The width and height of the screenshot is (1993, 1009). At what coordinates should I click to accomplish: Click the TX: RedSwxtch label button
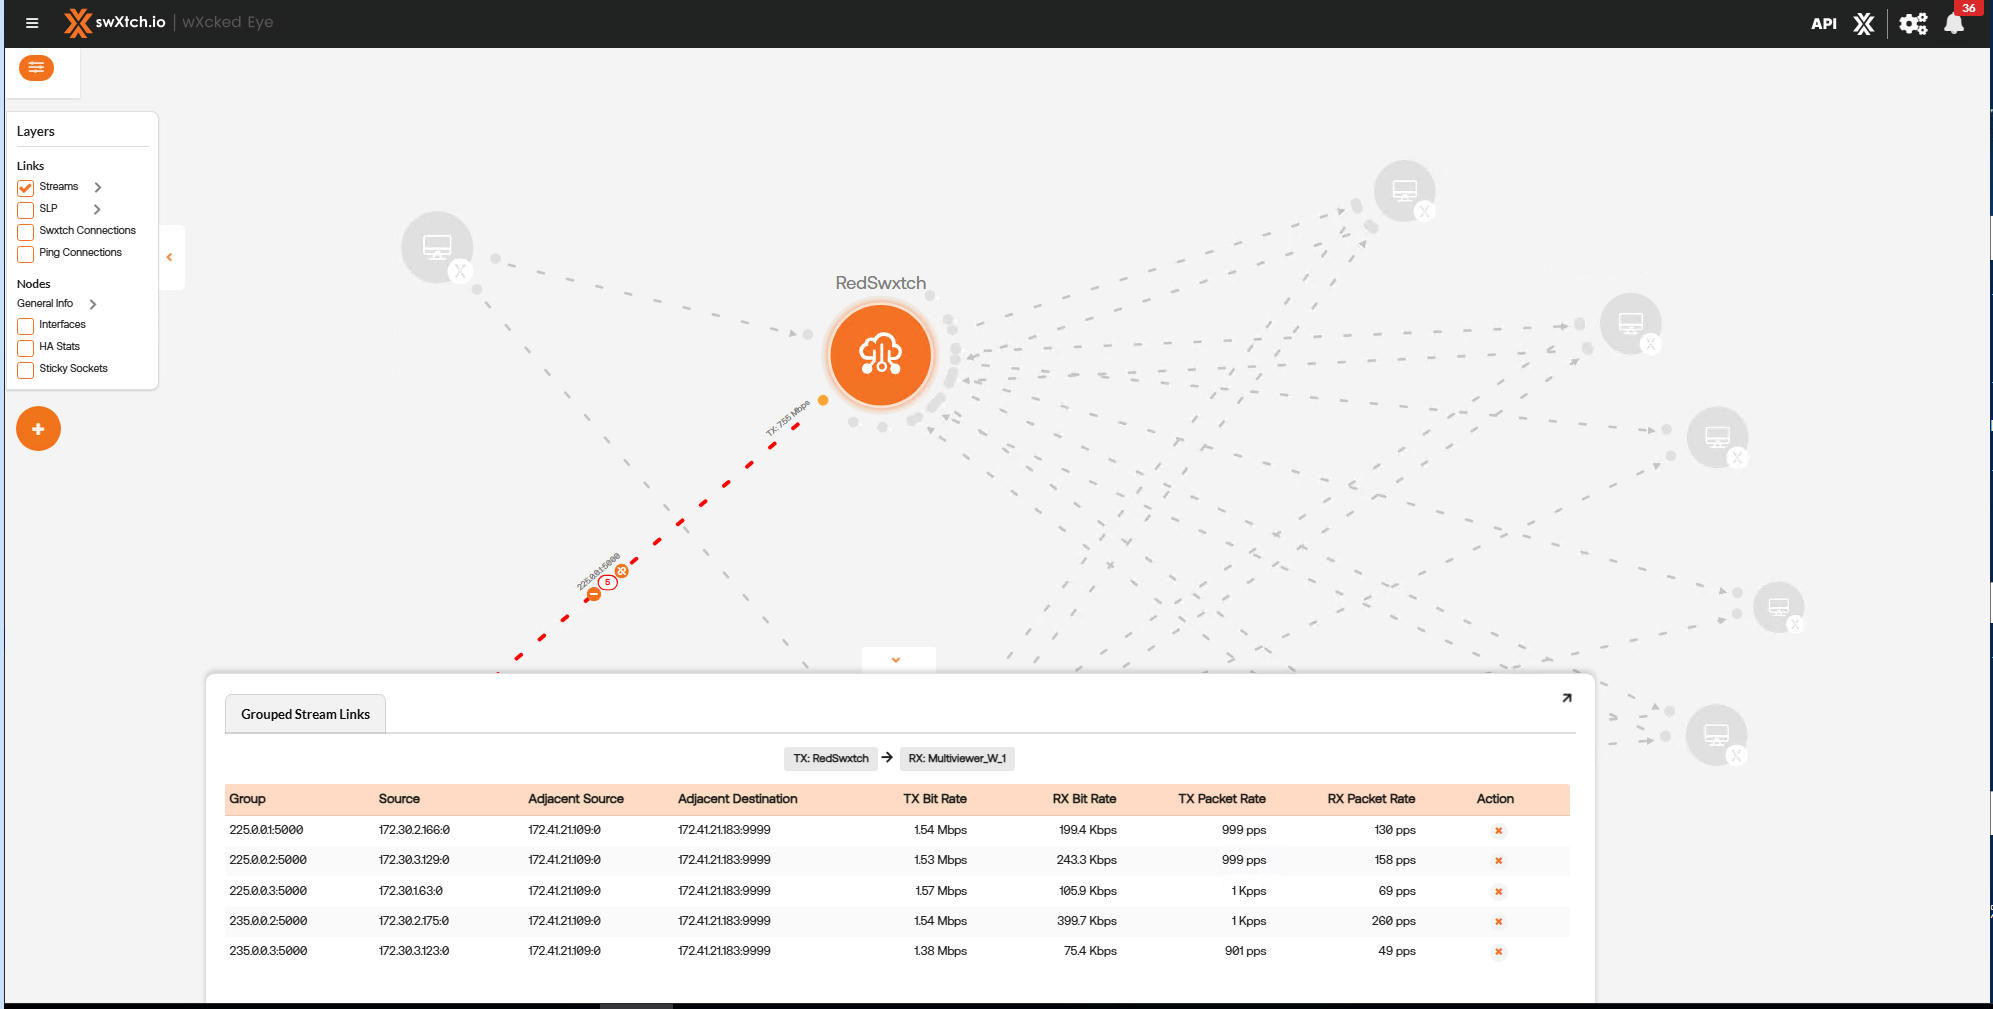point(830,759)
